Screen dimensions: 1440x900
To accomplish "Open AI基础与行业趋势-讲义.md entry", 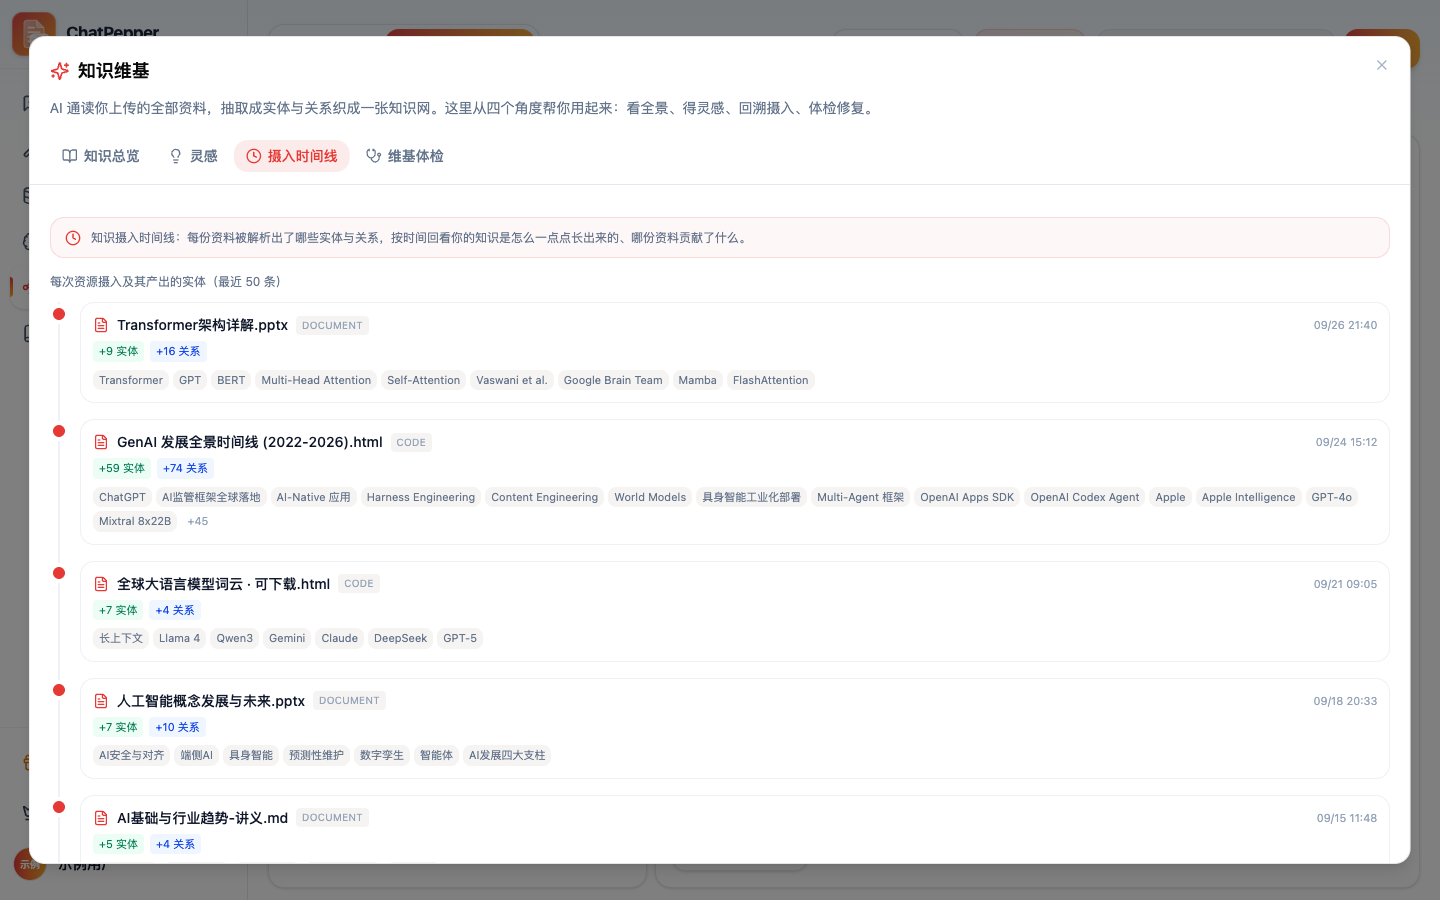I will (x=202, y=818).
